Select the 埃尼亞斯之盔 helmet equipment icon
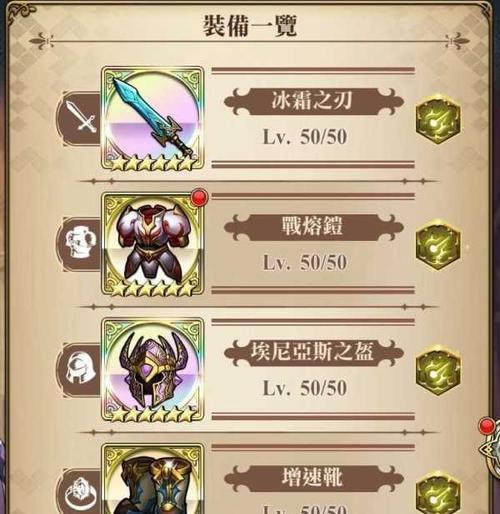 [153, 370]
